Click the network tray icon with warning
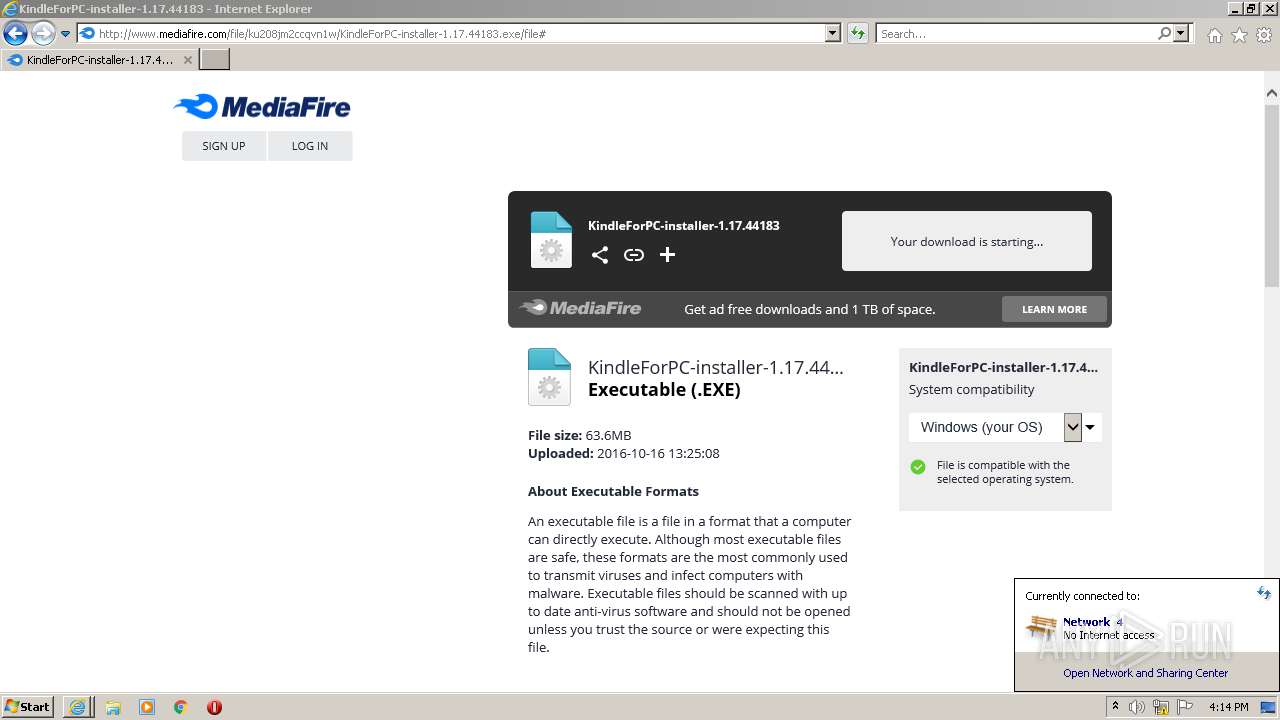1280x720 pixels. click(x=1161, y=707)
